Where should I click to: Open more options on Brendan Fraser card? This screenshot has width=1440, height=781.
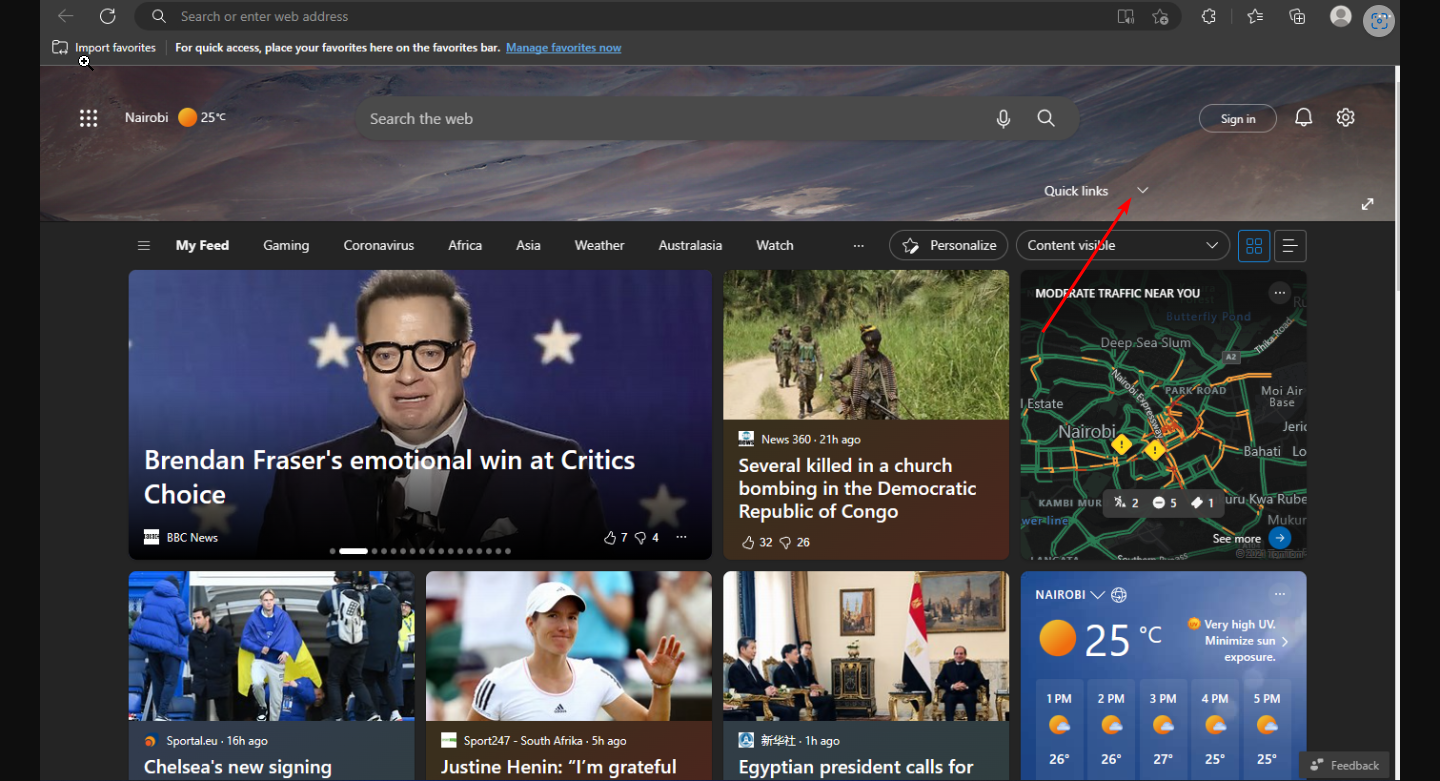tap(681, 537)
